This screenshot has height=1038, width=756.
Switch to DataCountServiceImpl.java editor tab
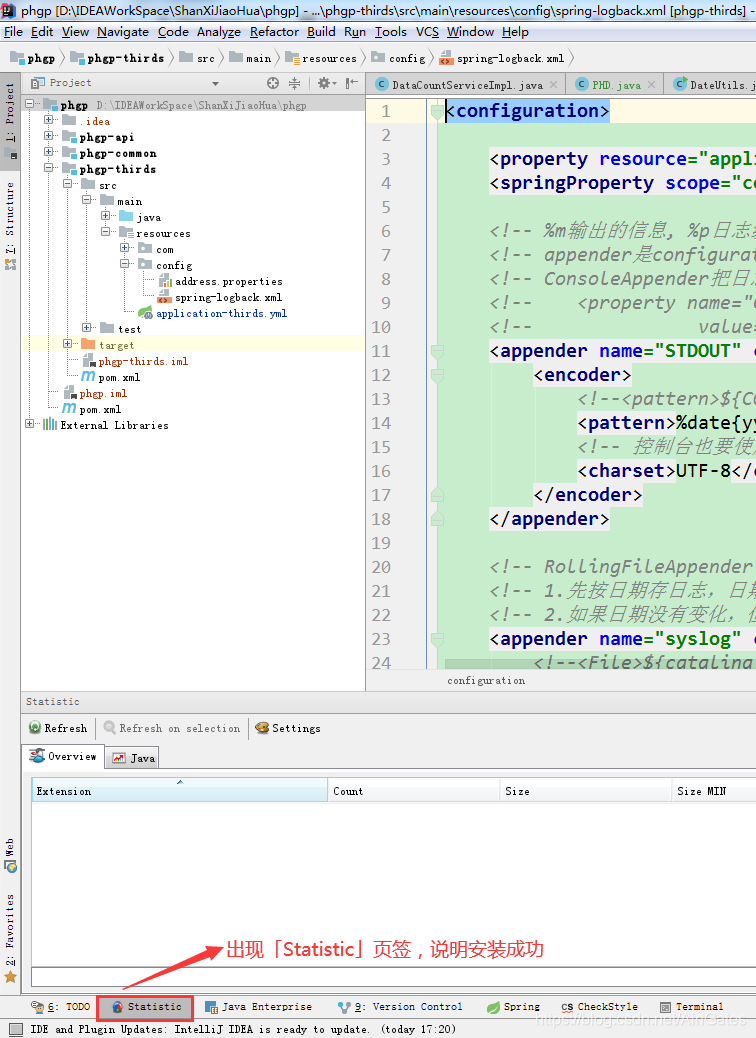pyautogui.click(x=467, y=85)
